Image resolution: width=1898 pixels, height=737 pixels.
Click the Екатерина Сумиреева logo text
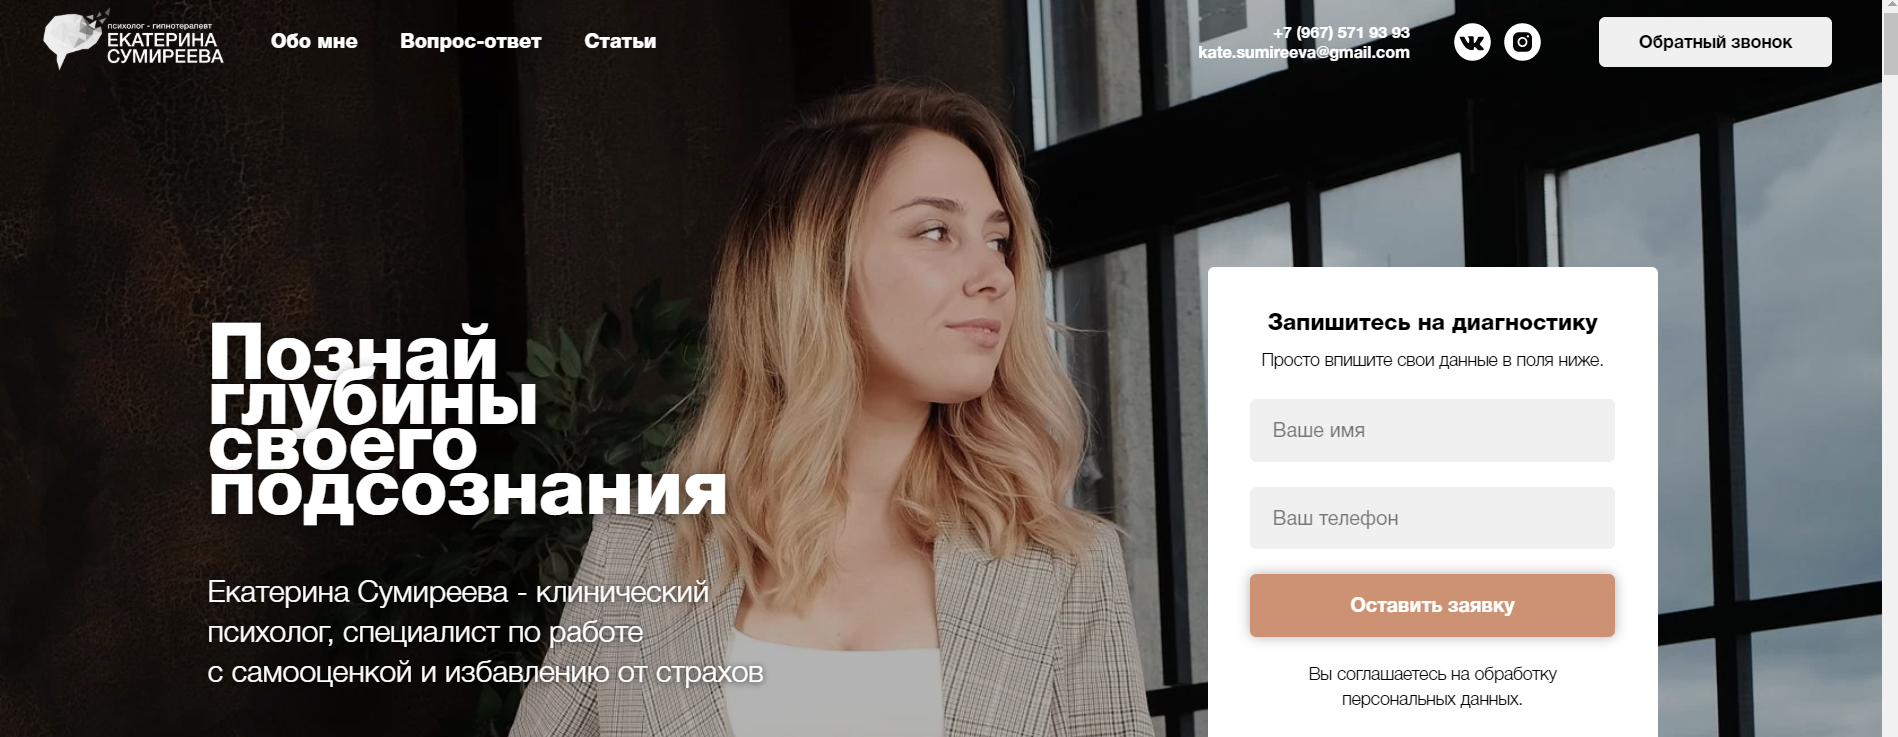(x=165, y=47)
